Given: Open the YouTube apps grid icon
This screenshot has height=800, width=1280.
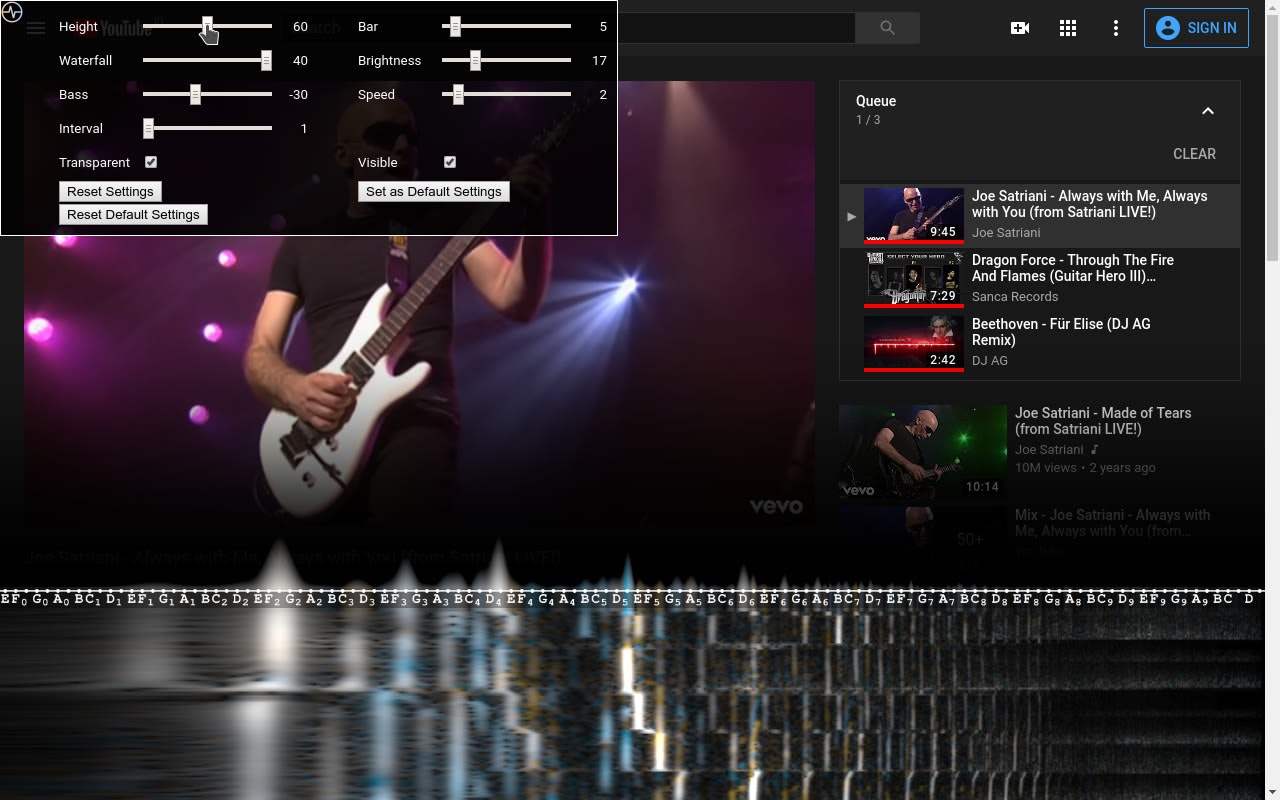Looking at the screenshot, I should 1068,28.
